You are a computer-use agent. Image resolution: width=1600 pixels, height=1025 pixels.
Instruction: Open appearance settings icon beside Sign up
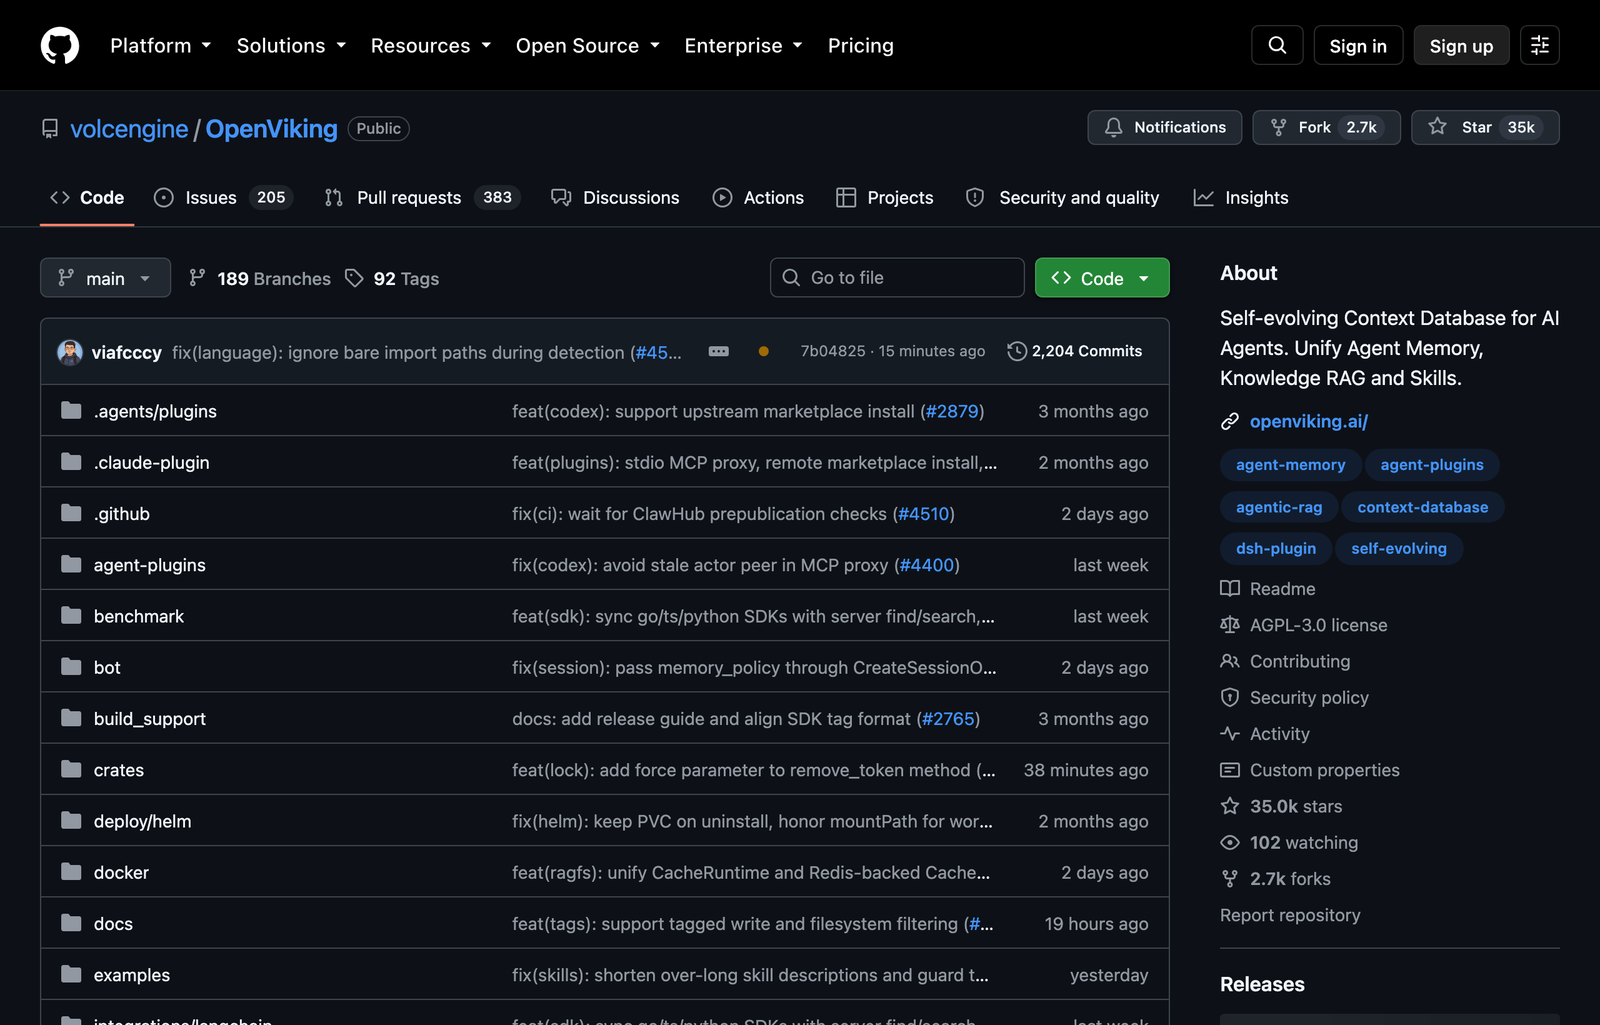point(1540,45)
